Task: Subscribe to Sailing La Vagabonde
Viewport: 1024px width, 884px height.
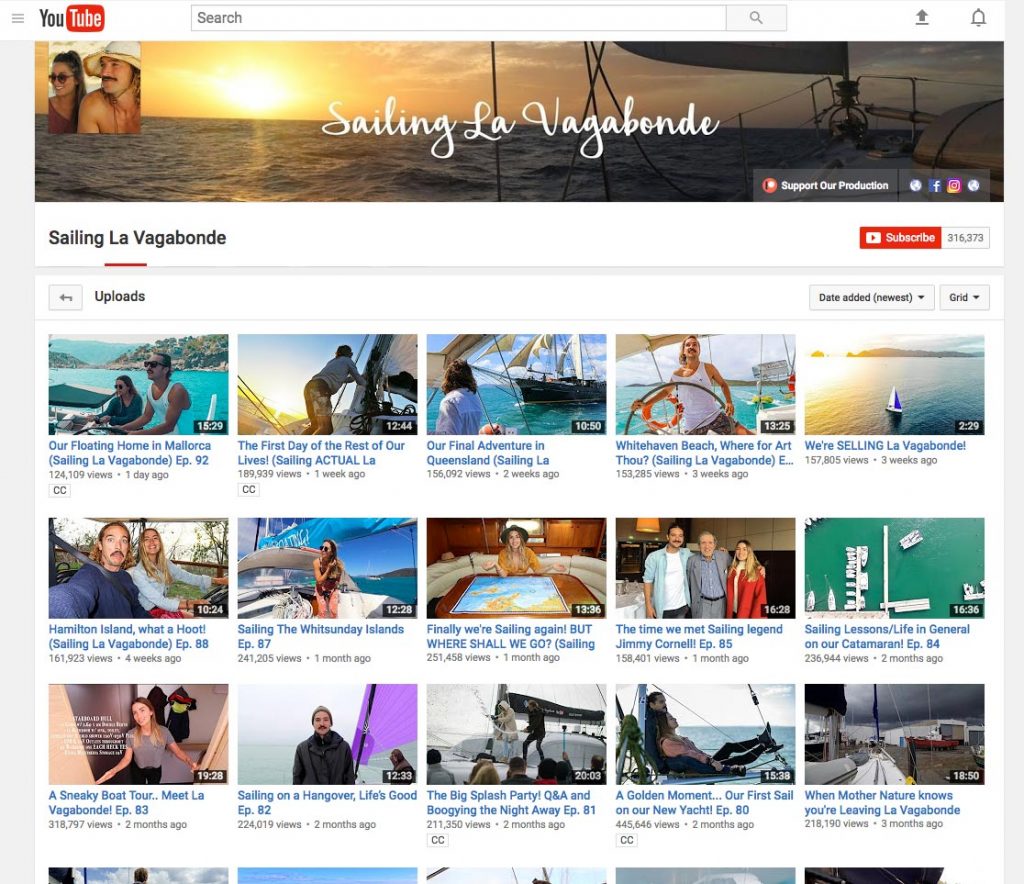Action: 900,238
